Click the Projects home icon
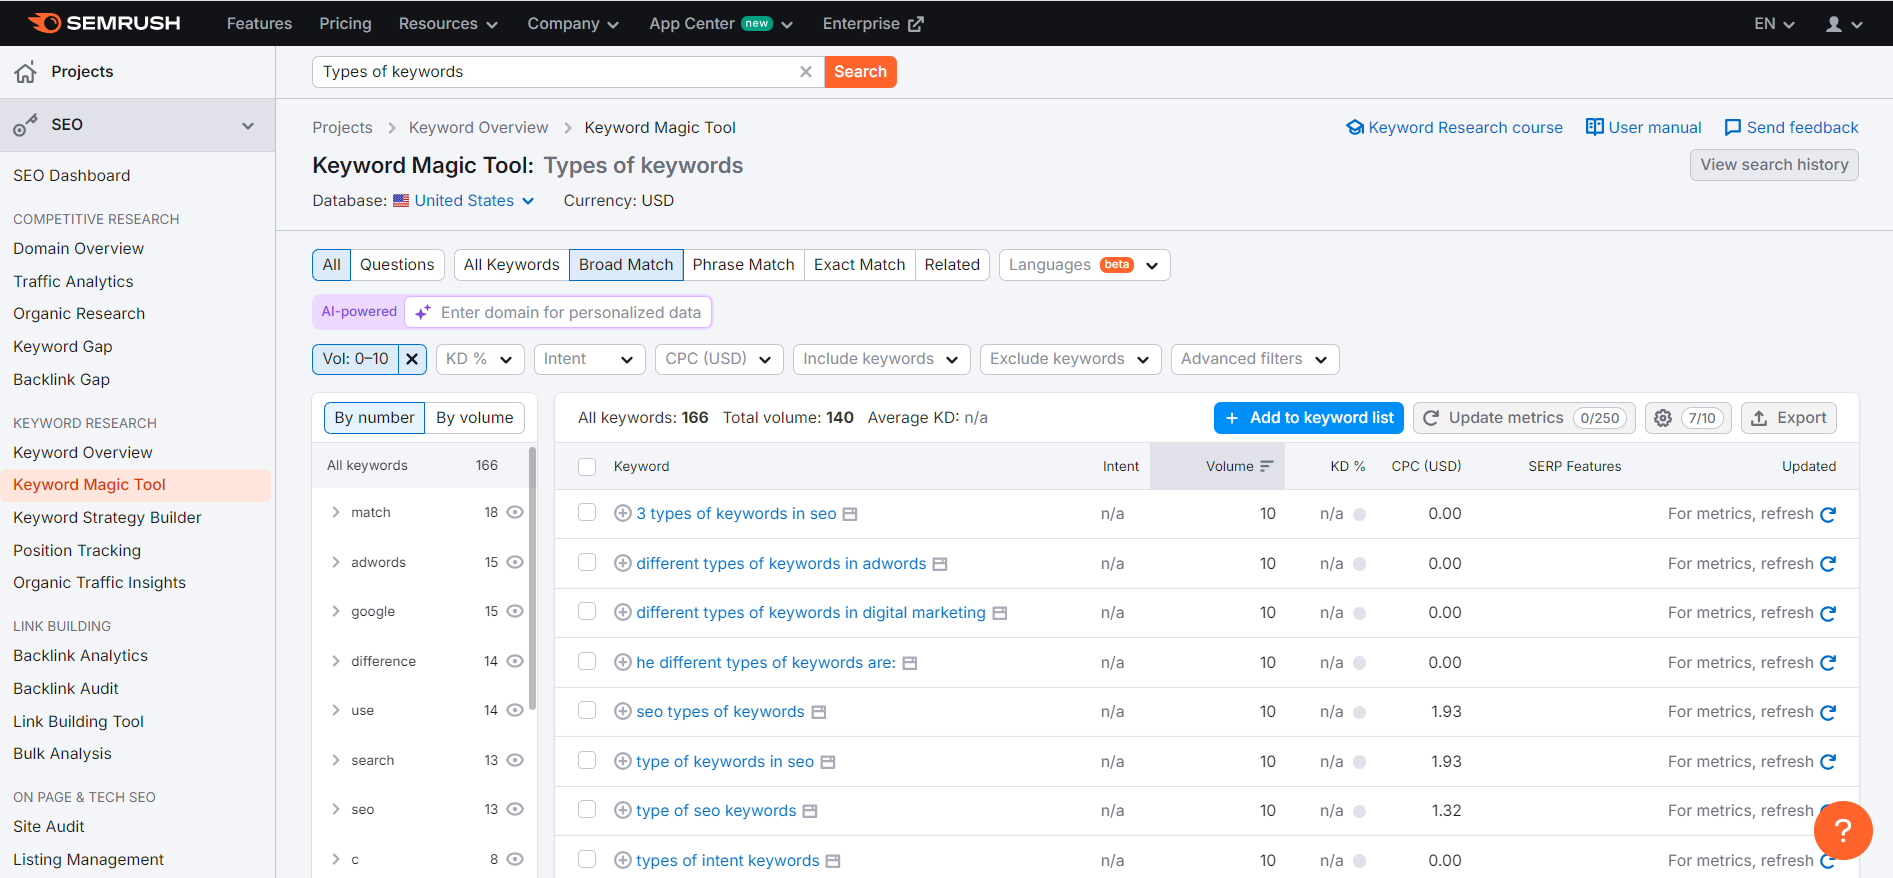The image size is (1893, 878). tap(26, 72)
